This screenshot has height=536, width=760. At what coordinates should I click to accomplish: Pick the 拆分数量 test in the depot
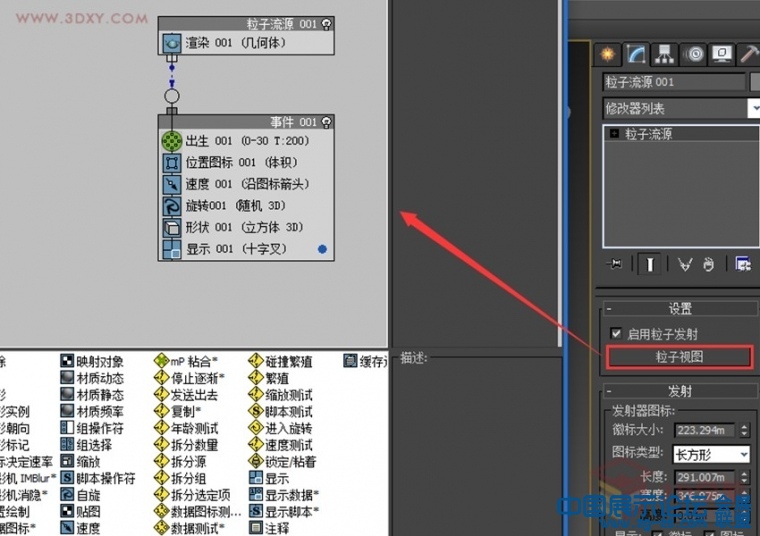[x=186, y=444]
